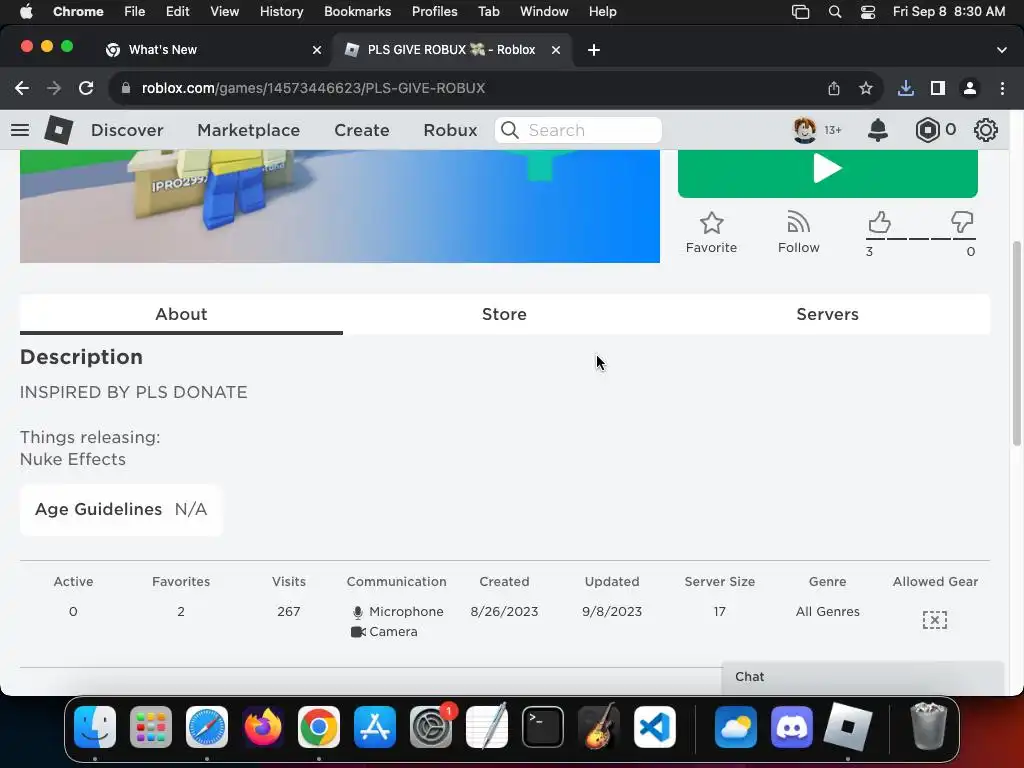Open the Robux page link
1024x768 pixels.
click(450, 130)
